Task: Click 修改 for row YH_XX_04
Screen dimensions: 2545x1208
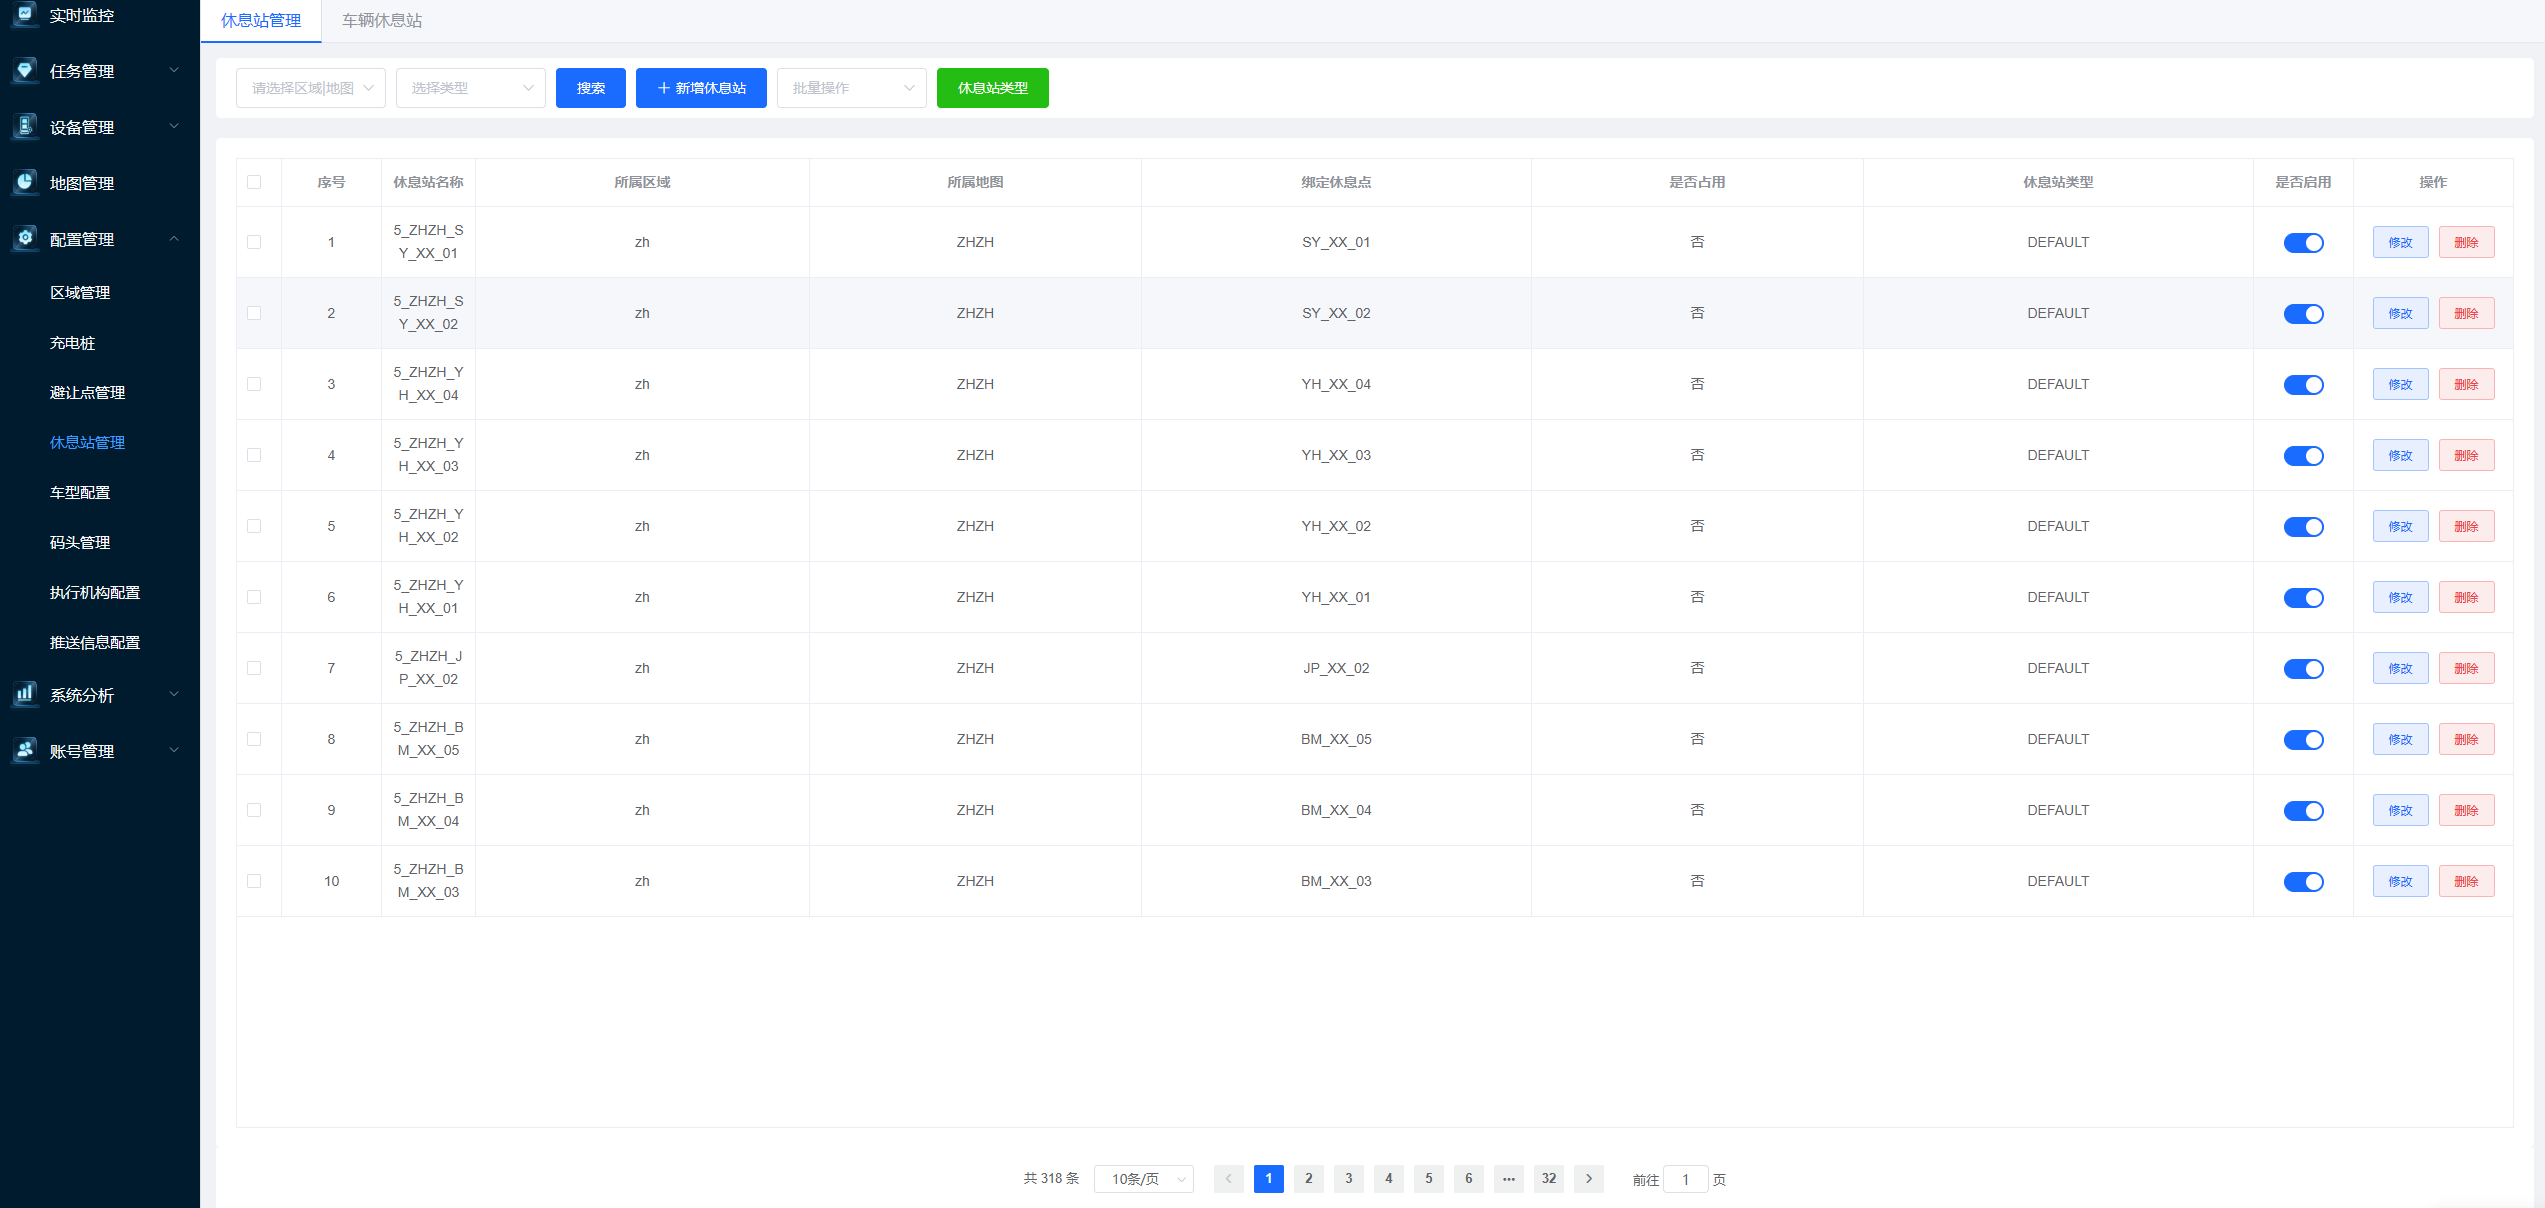Action: tap(2400, 385)
